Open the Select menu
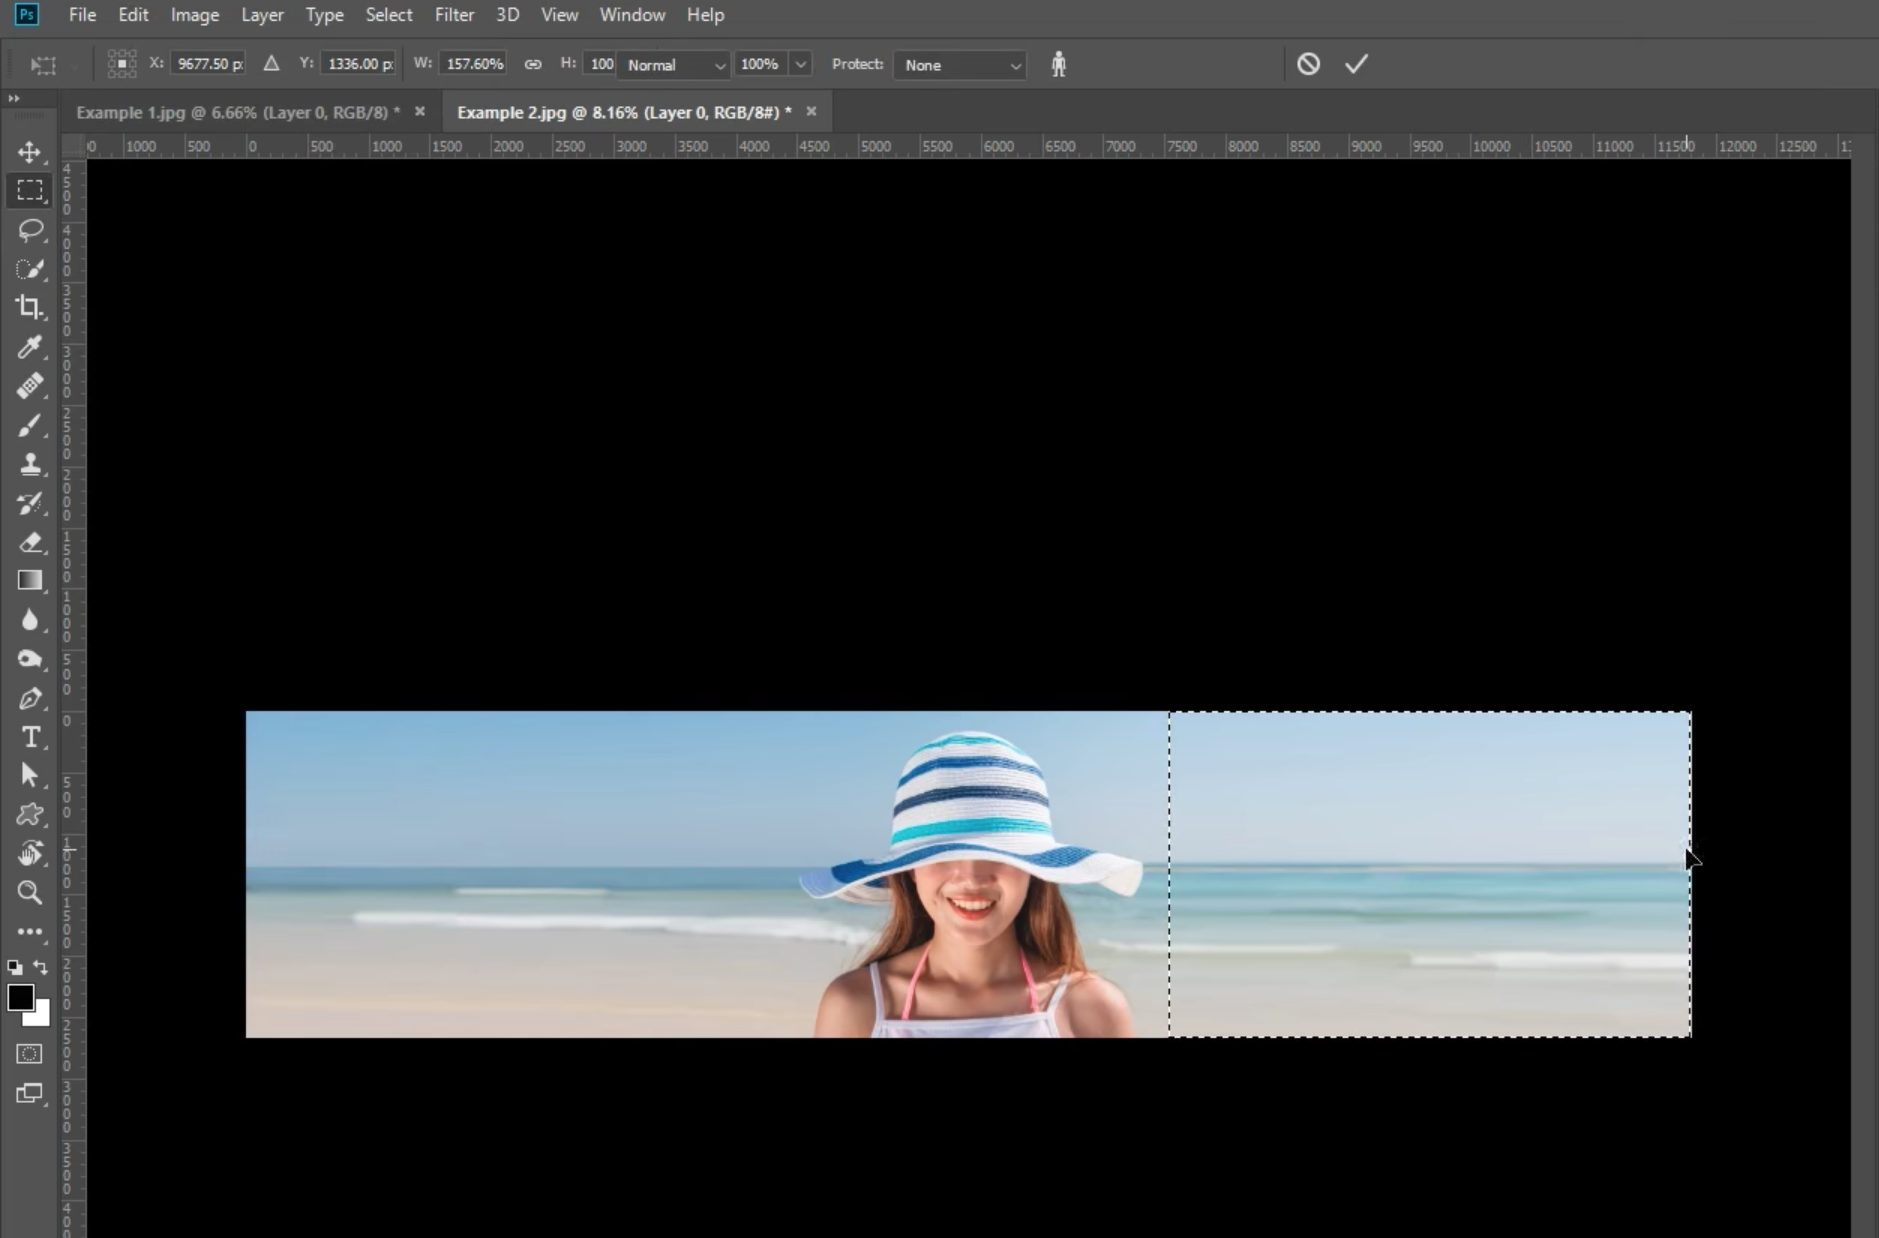 coord(389,14)
